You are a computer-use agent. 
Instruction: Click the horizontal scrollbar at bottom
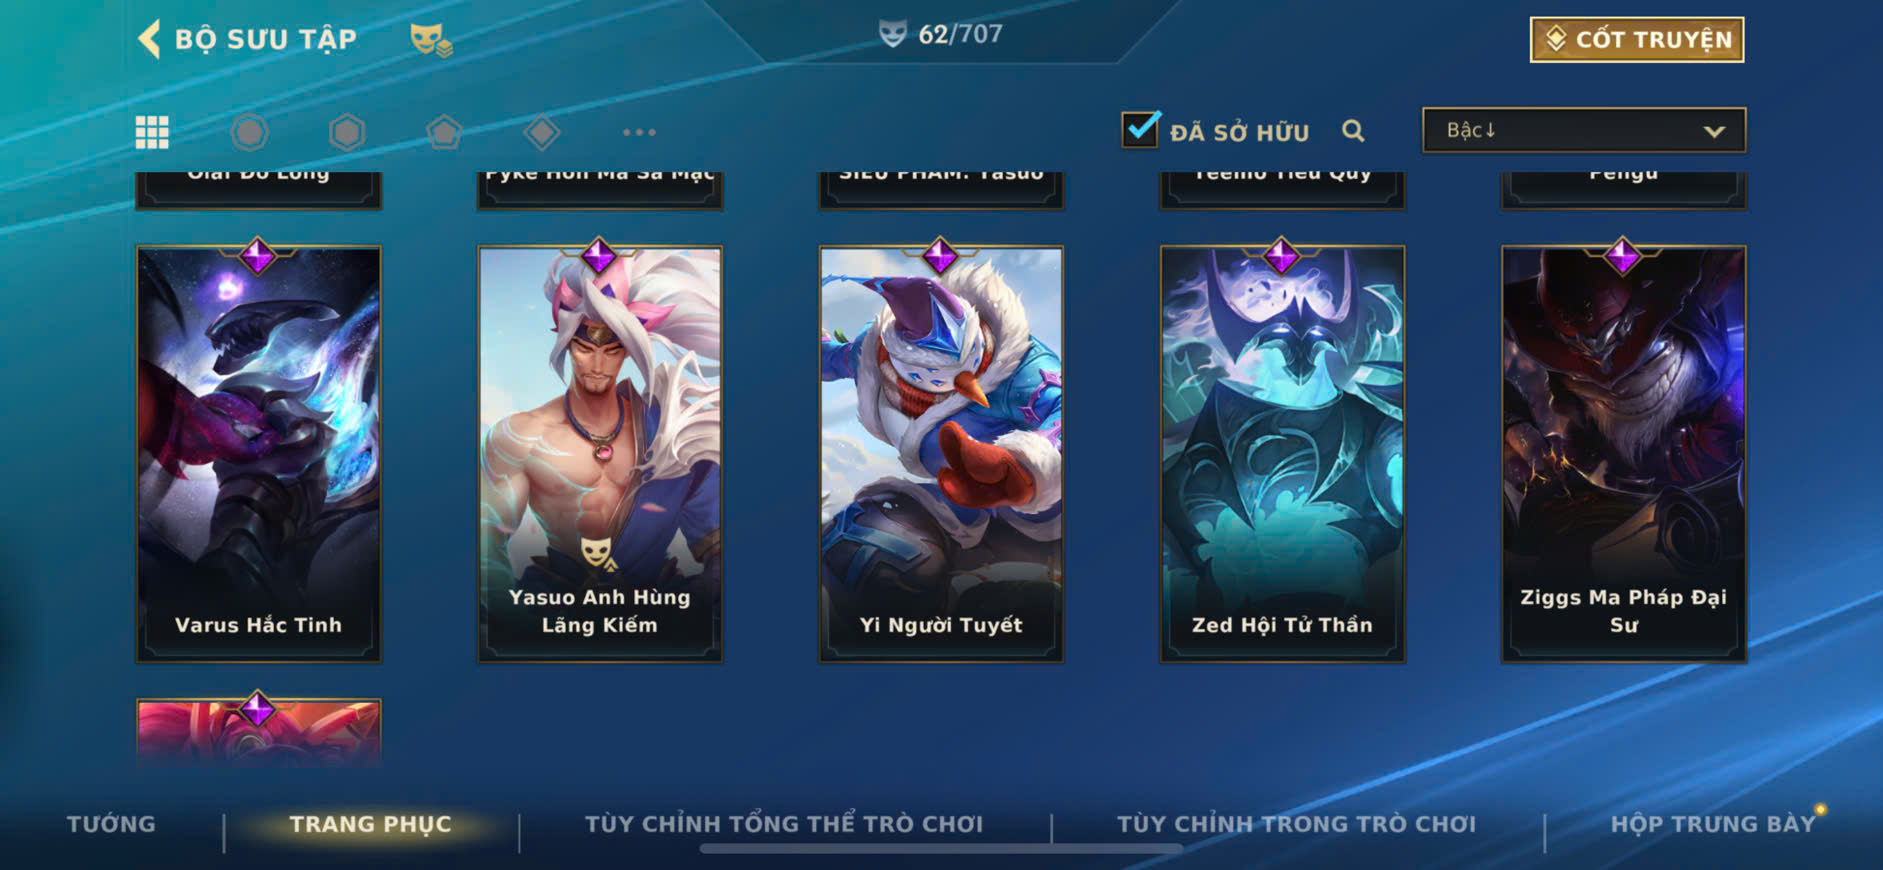(x=941, y=849)
